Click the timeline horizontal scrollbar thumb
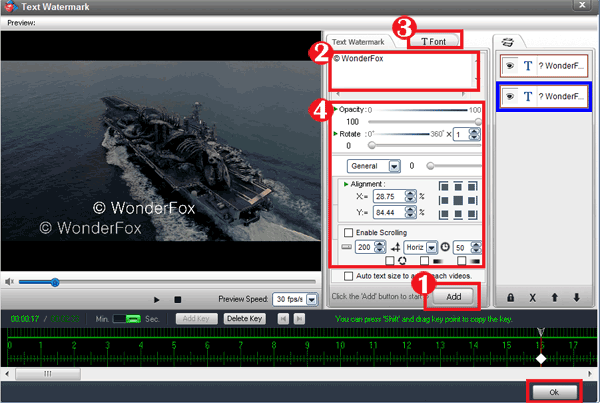This screenshot has height=403, width=600. coord(48,374)
